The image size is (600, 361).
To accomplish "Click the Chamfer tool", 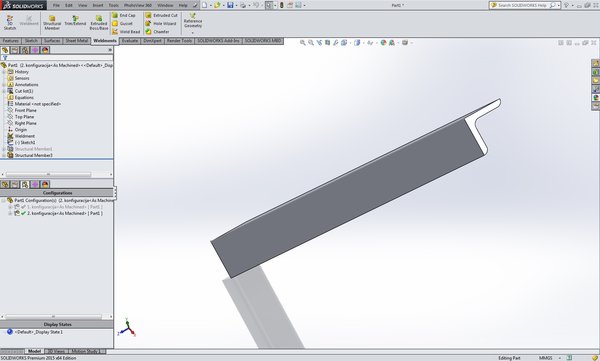I will click(157, 32).
